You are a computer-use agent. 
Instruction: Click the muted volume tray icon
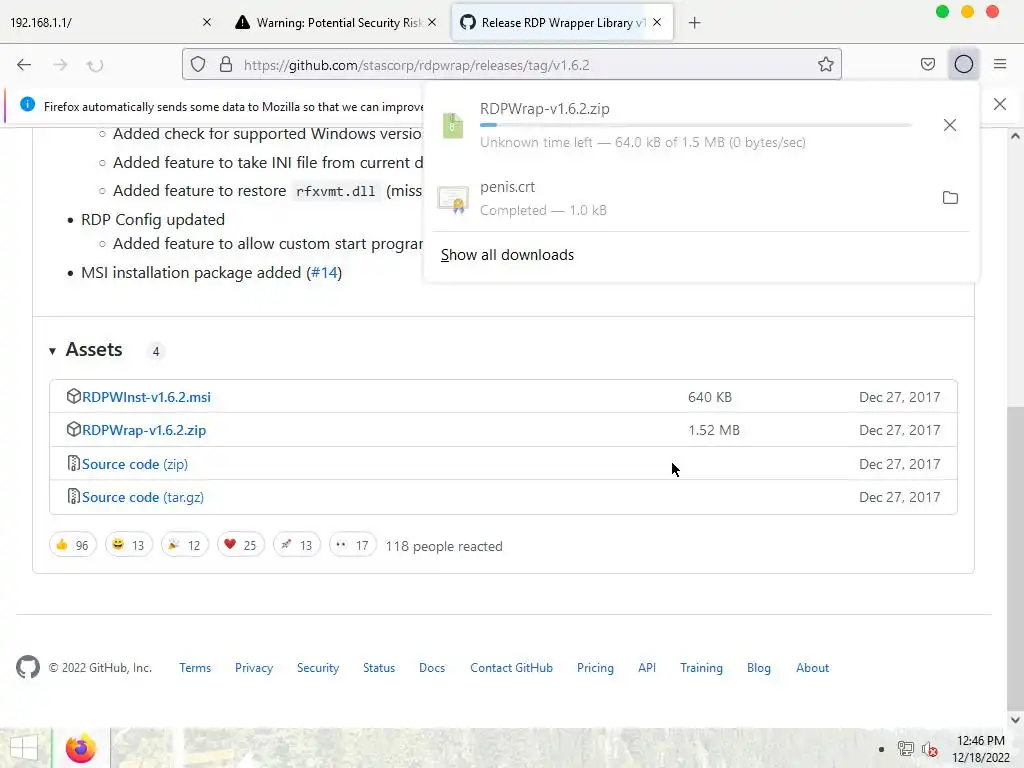(x=929, y=749)
